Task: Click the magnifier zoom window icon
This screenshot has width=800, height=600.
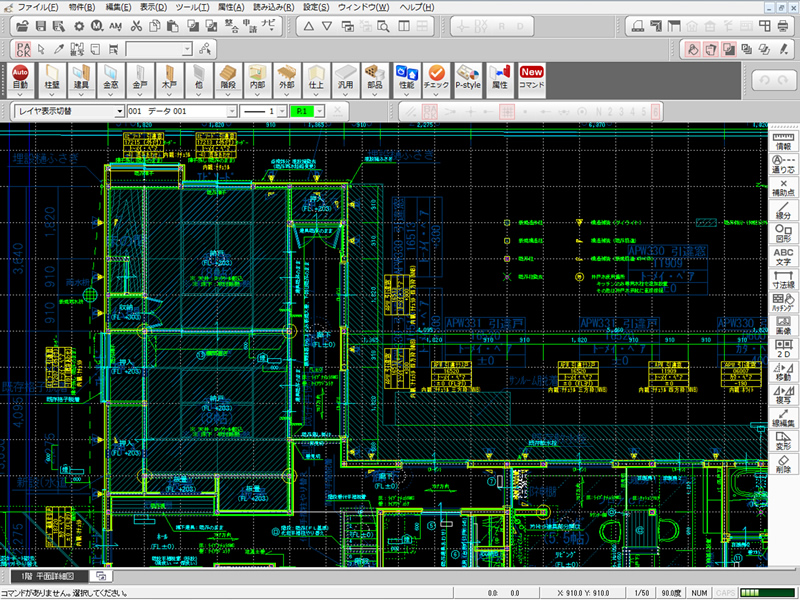Action: click(x=383, y=26)
